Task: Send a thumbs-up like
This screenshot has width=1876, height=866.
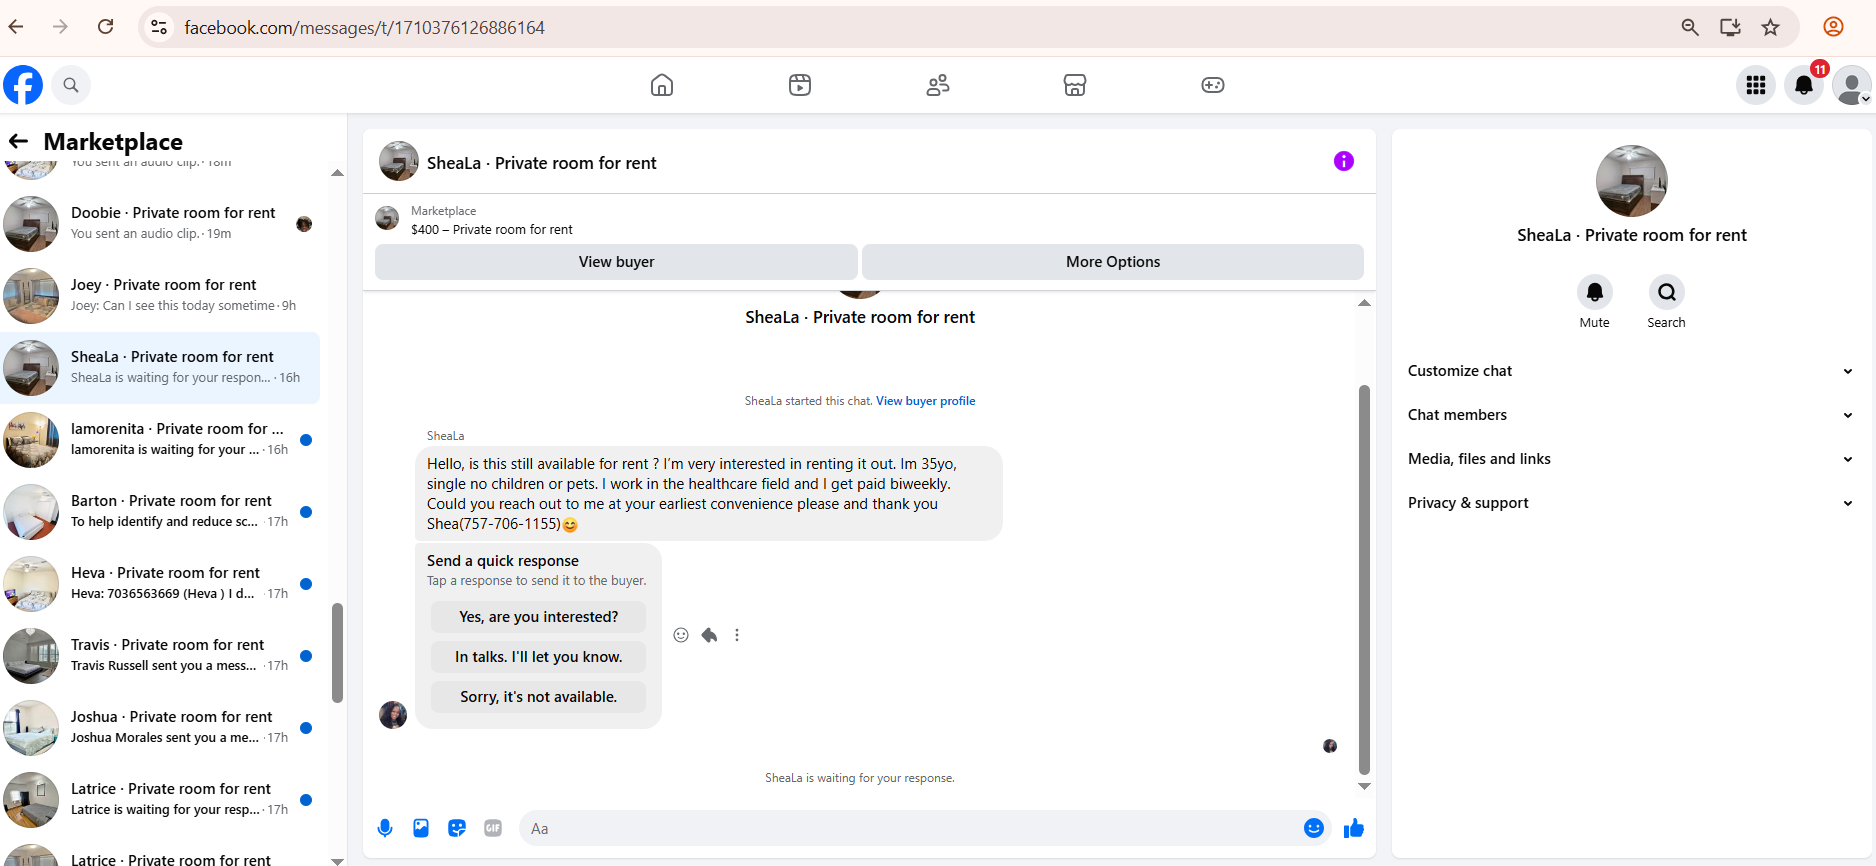Action: 1354,828
